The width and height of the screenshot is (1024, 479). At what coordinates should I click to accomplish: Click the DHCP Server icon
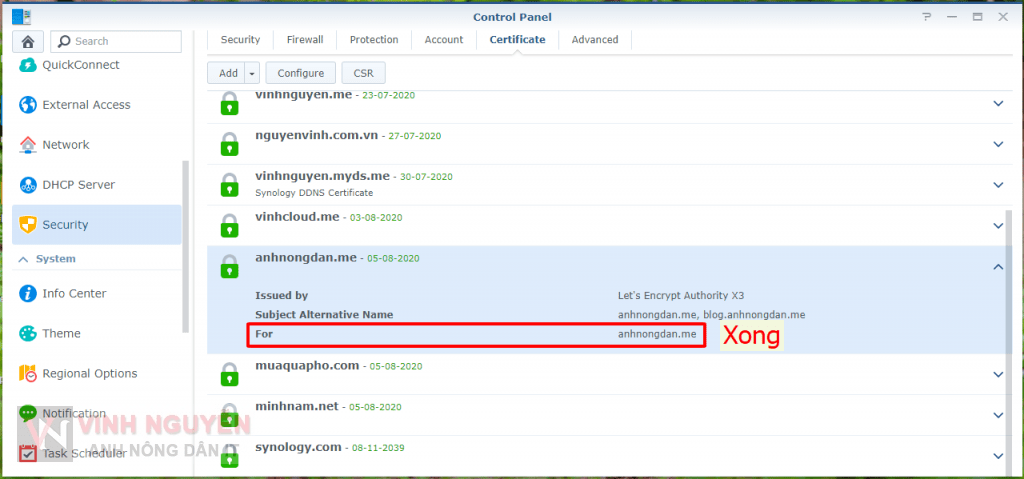(28, 185)
